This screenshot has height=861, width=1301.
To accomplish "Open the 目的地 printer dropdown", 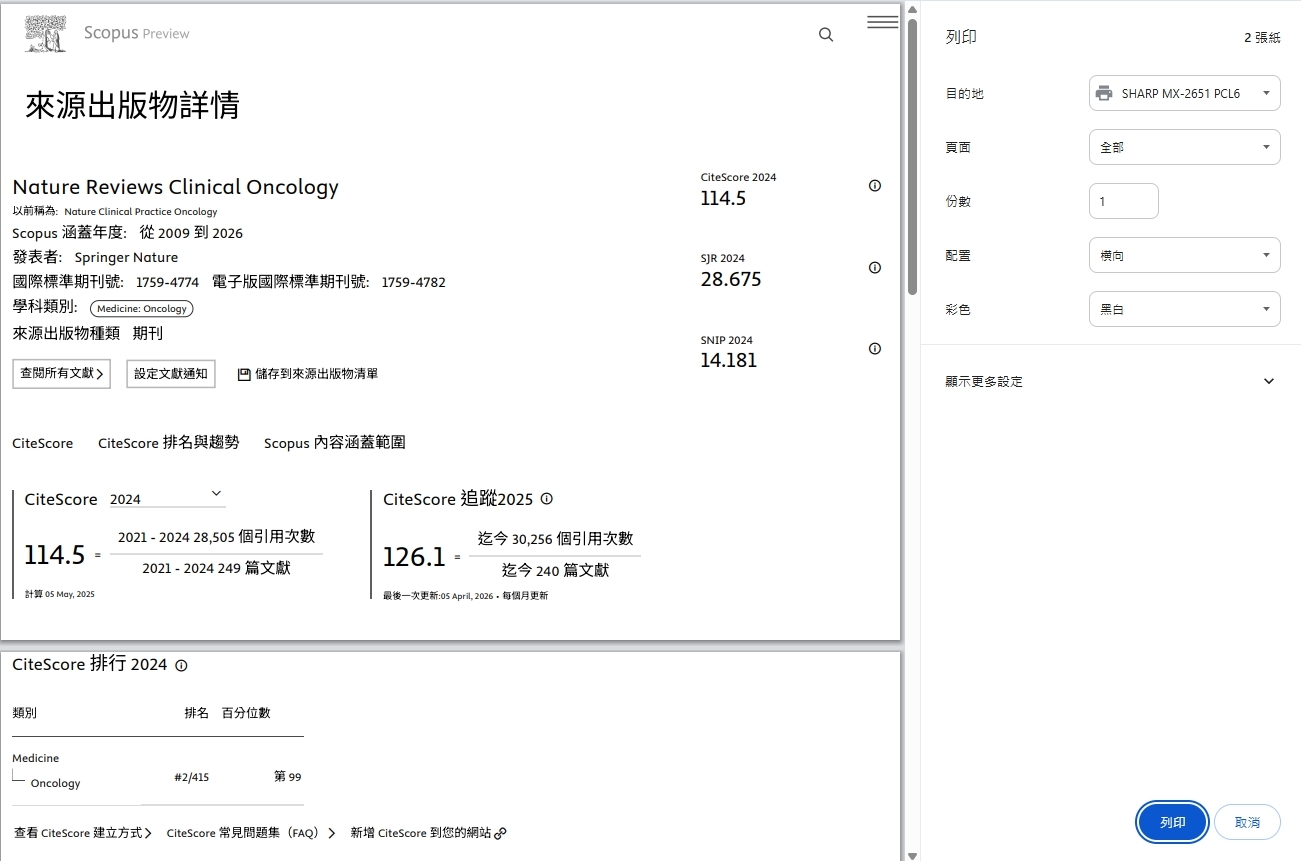I will tap(1184, 93).
